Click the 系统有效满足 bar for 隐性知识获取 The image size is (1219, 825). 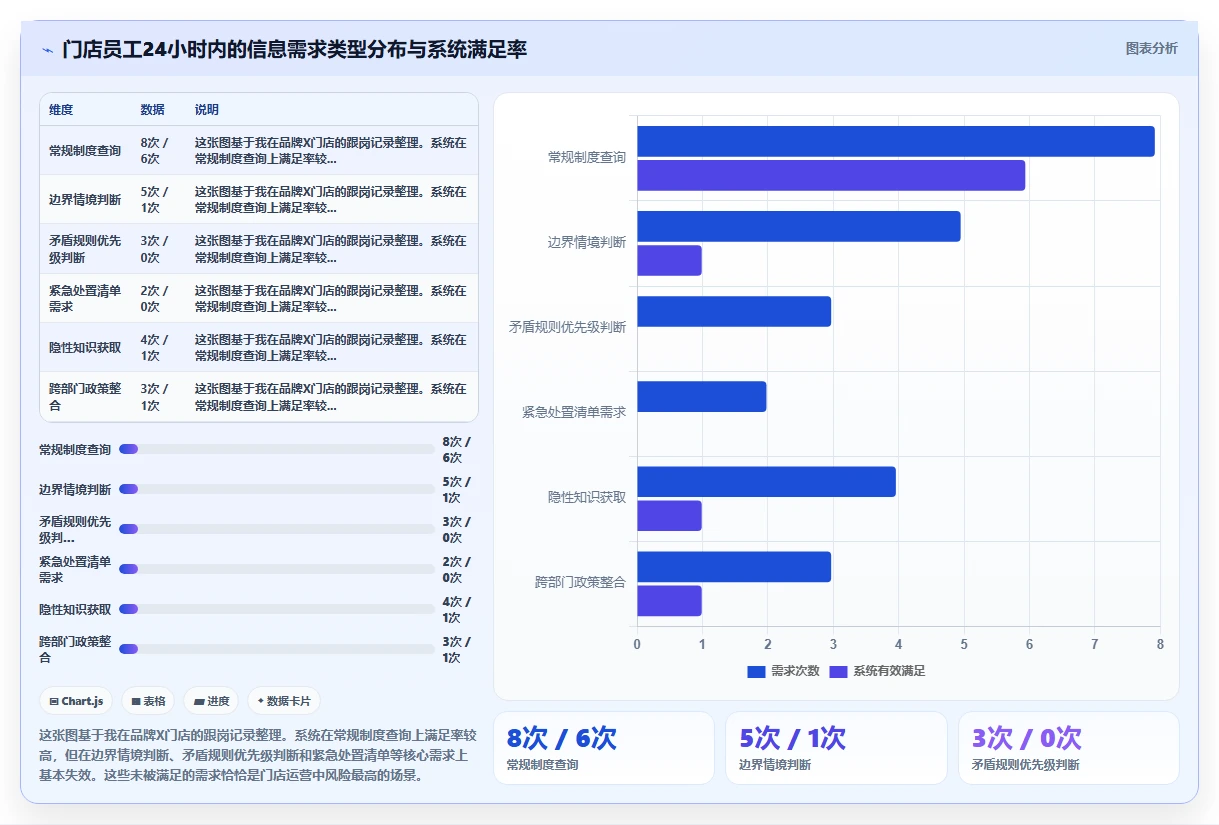(x=669, y=516)
